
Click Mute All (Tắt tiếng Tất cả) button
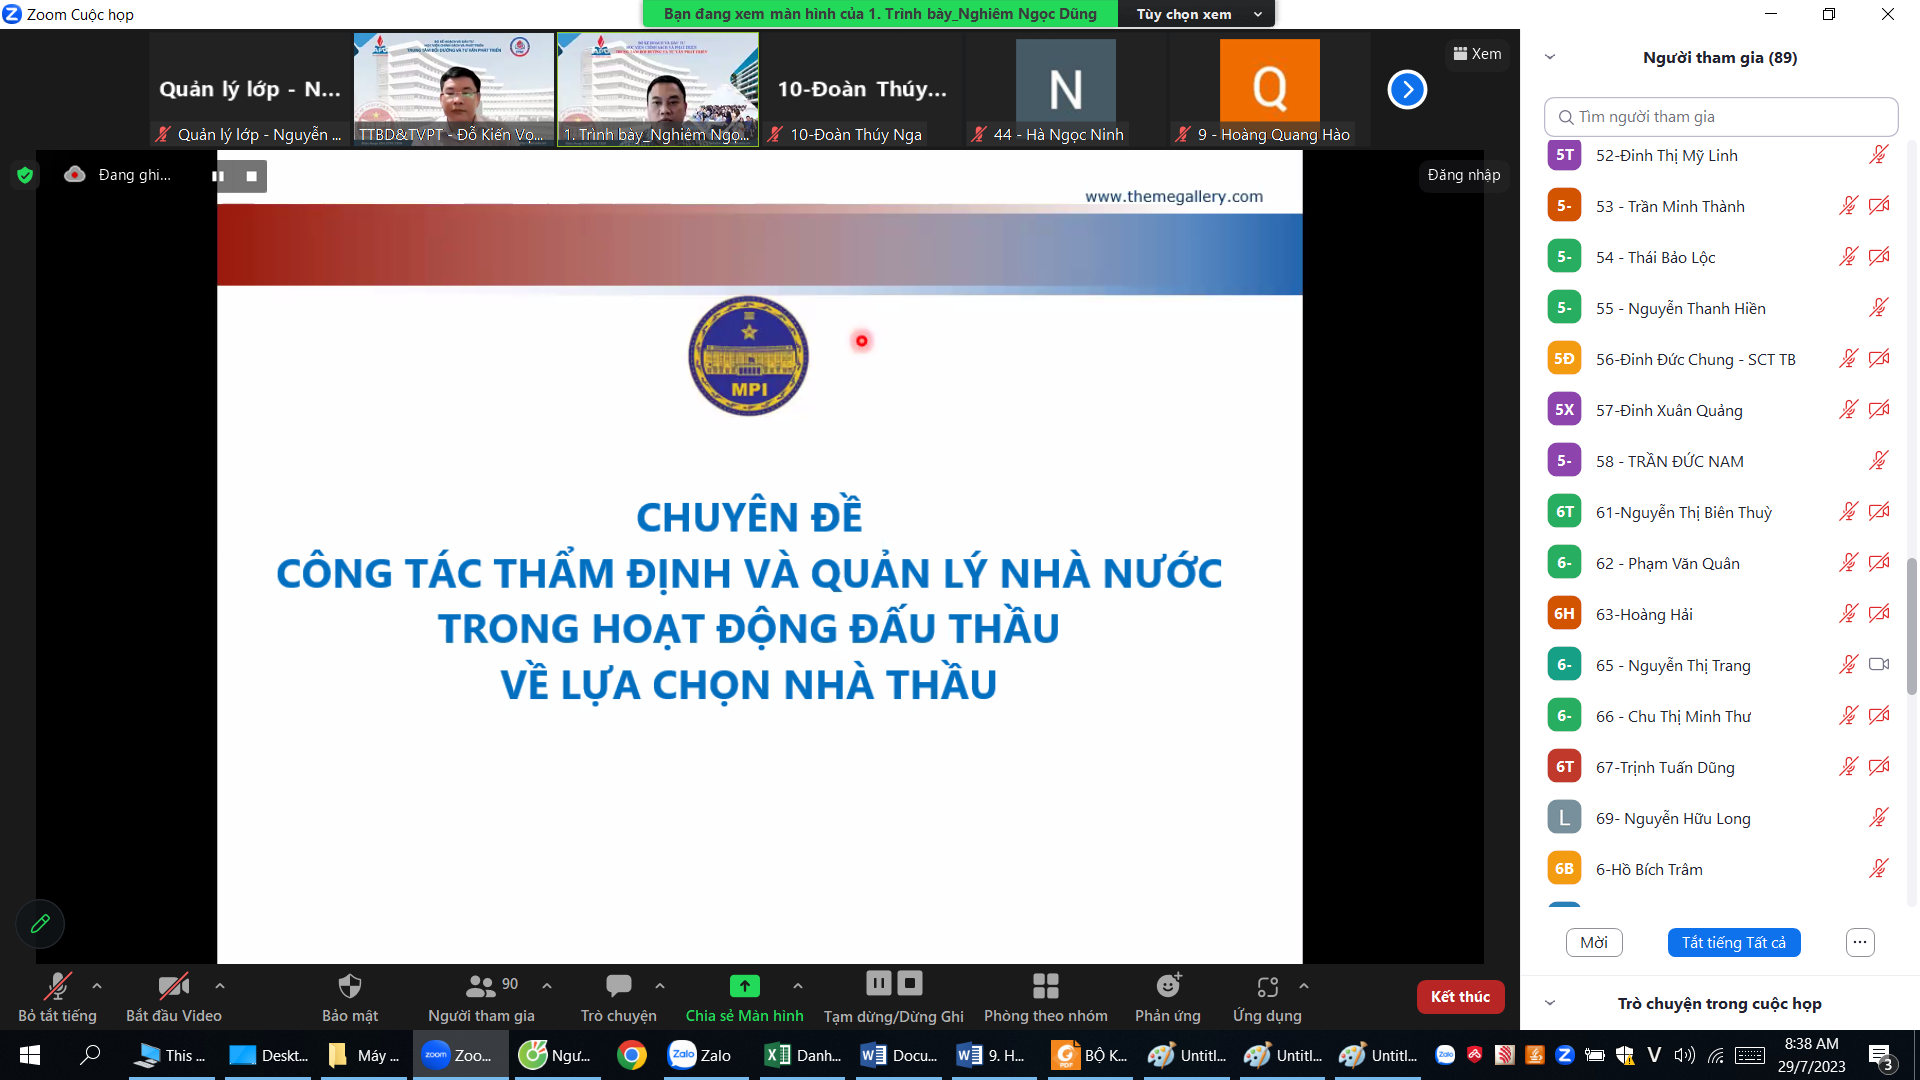[x=1733, y=942]
